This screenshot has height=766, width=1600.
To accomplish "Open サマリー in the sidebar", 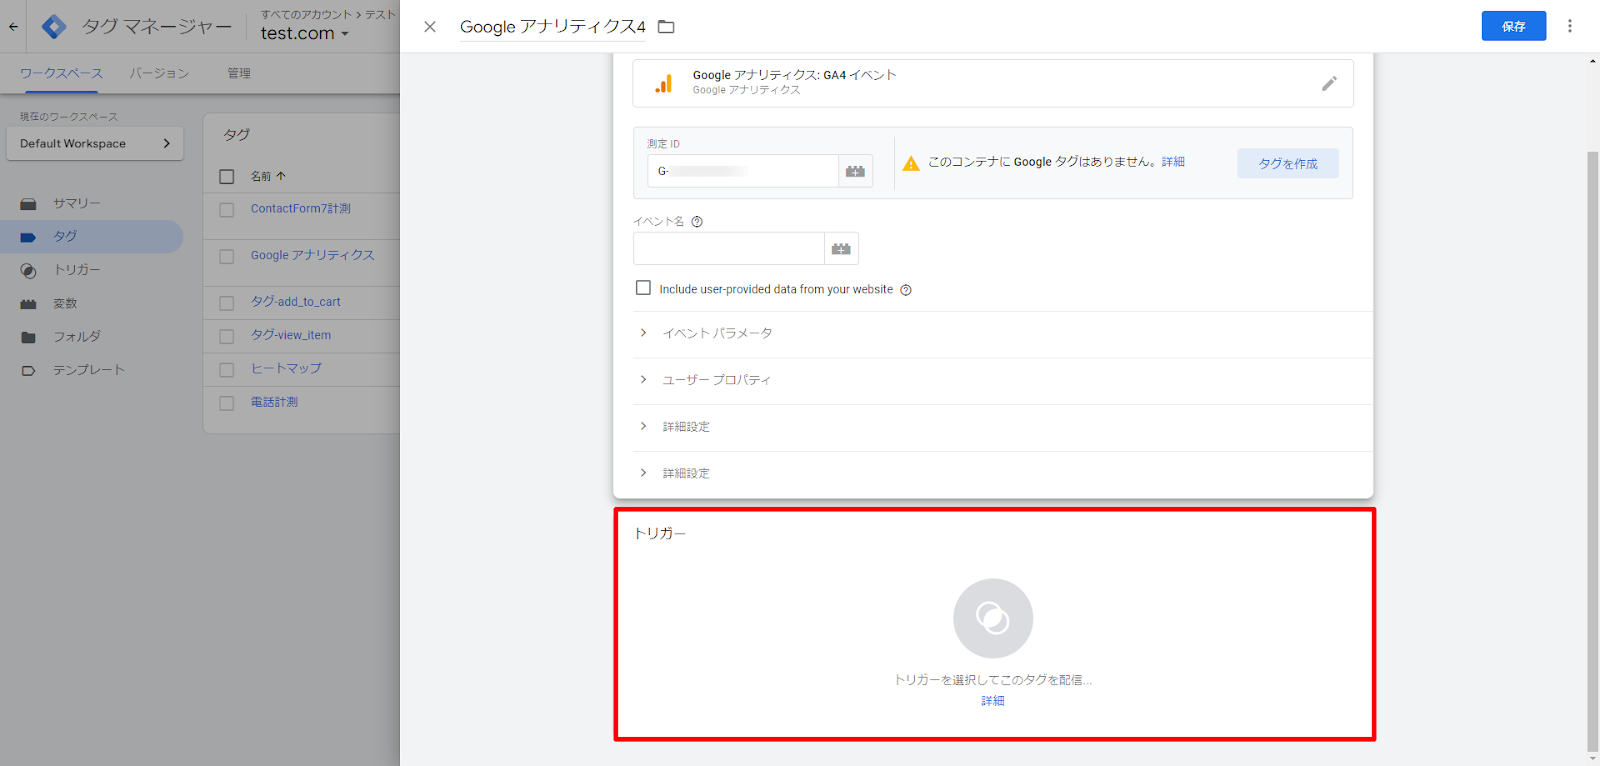I will click(x=91, y=203).
